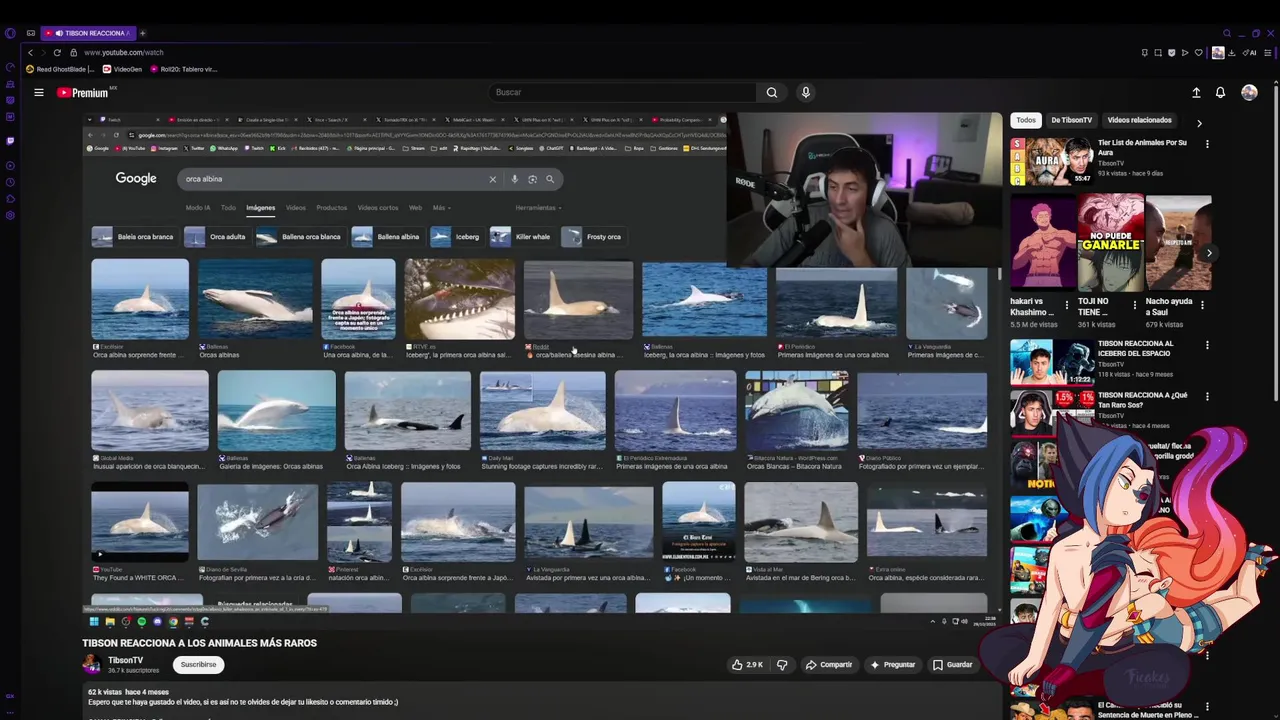Screen dimensions: 1280x720
Task: Open YouTube notifications bell
Action: pos(1220,92)
